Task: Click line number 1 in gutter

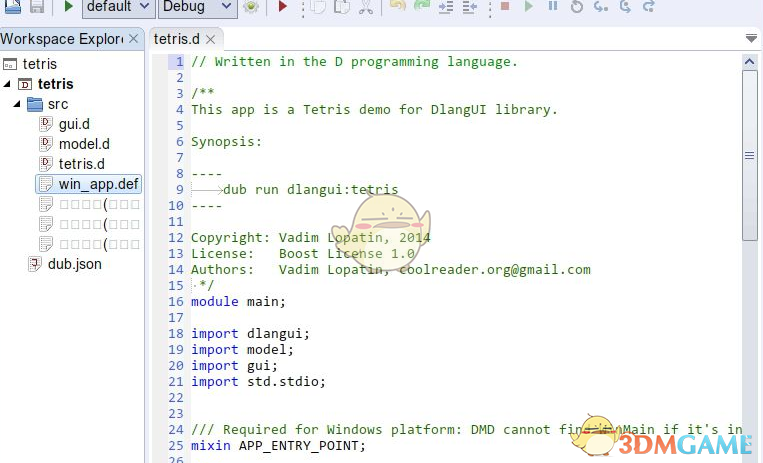Action: click(180, 62)
